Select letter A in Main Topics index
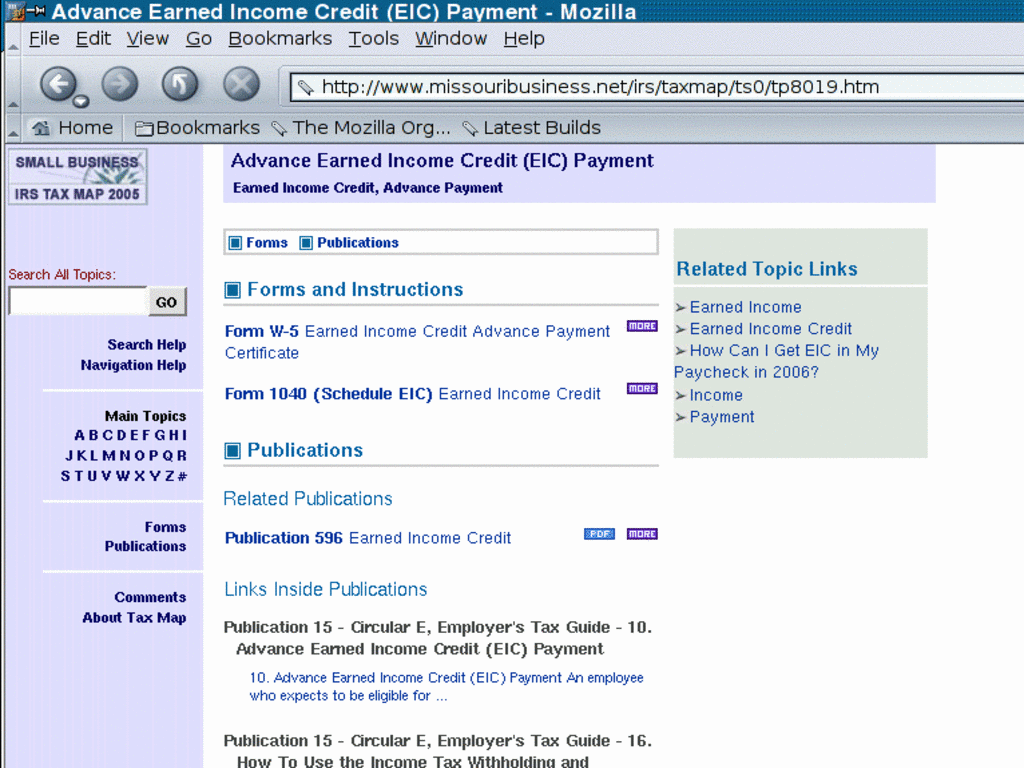Viewport: 1024px width, 768px height. pos(79,435)
